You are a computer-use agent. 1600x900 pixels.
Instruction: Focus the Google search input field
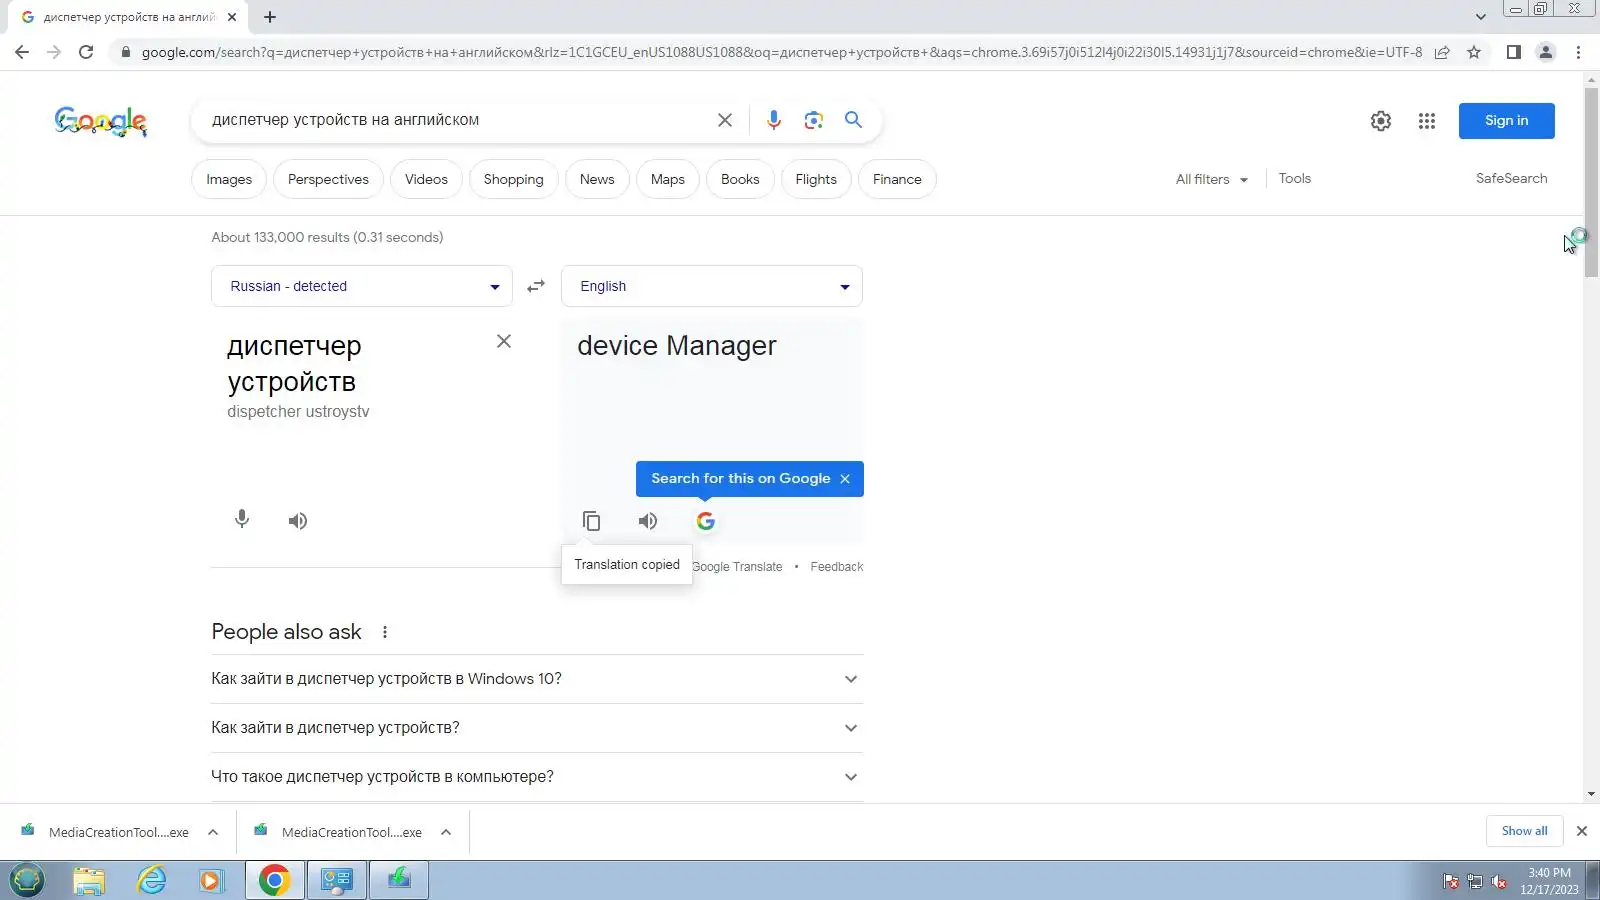(455, 120)
